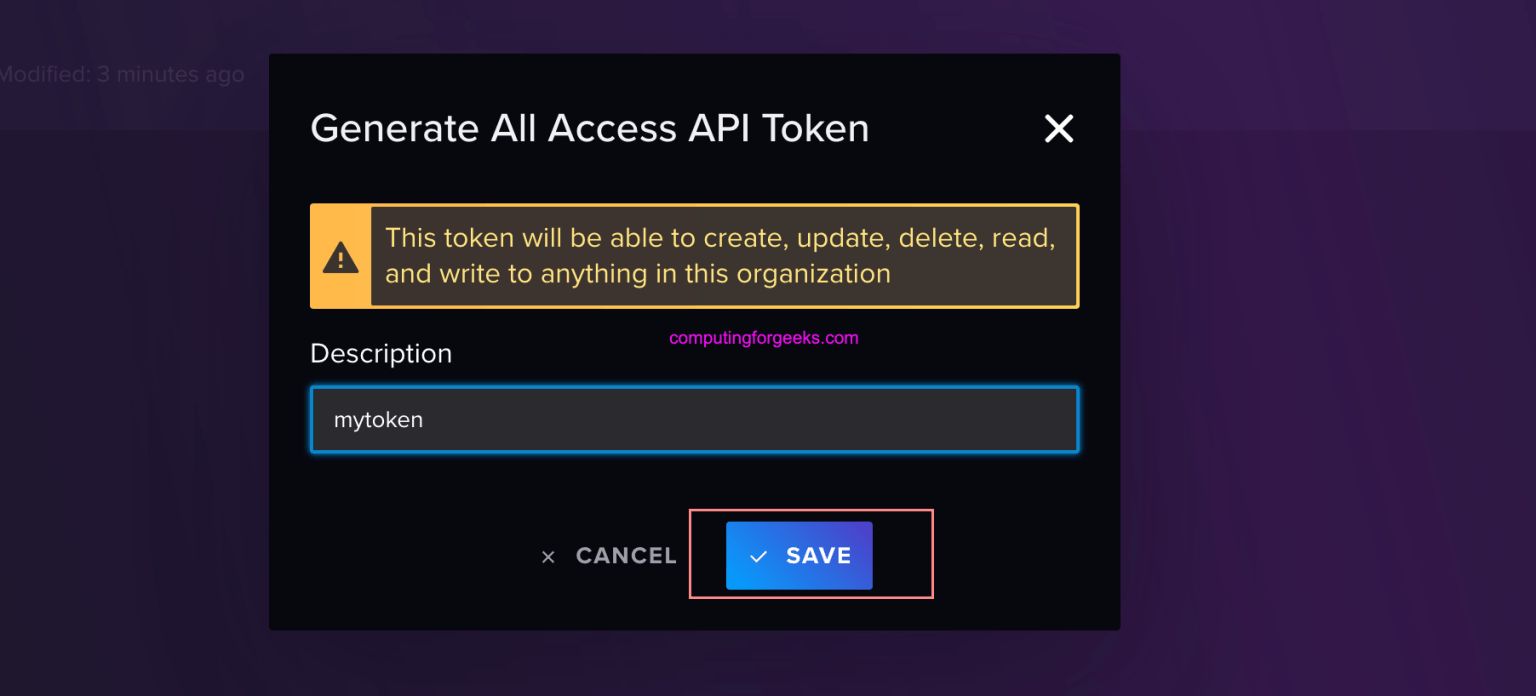Click the 'Generate All Access API Token' title
Viewport: 1536px width, 696px height.
pyautogui.click(x=589, y=129)
